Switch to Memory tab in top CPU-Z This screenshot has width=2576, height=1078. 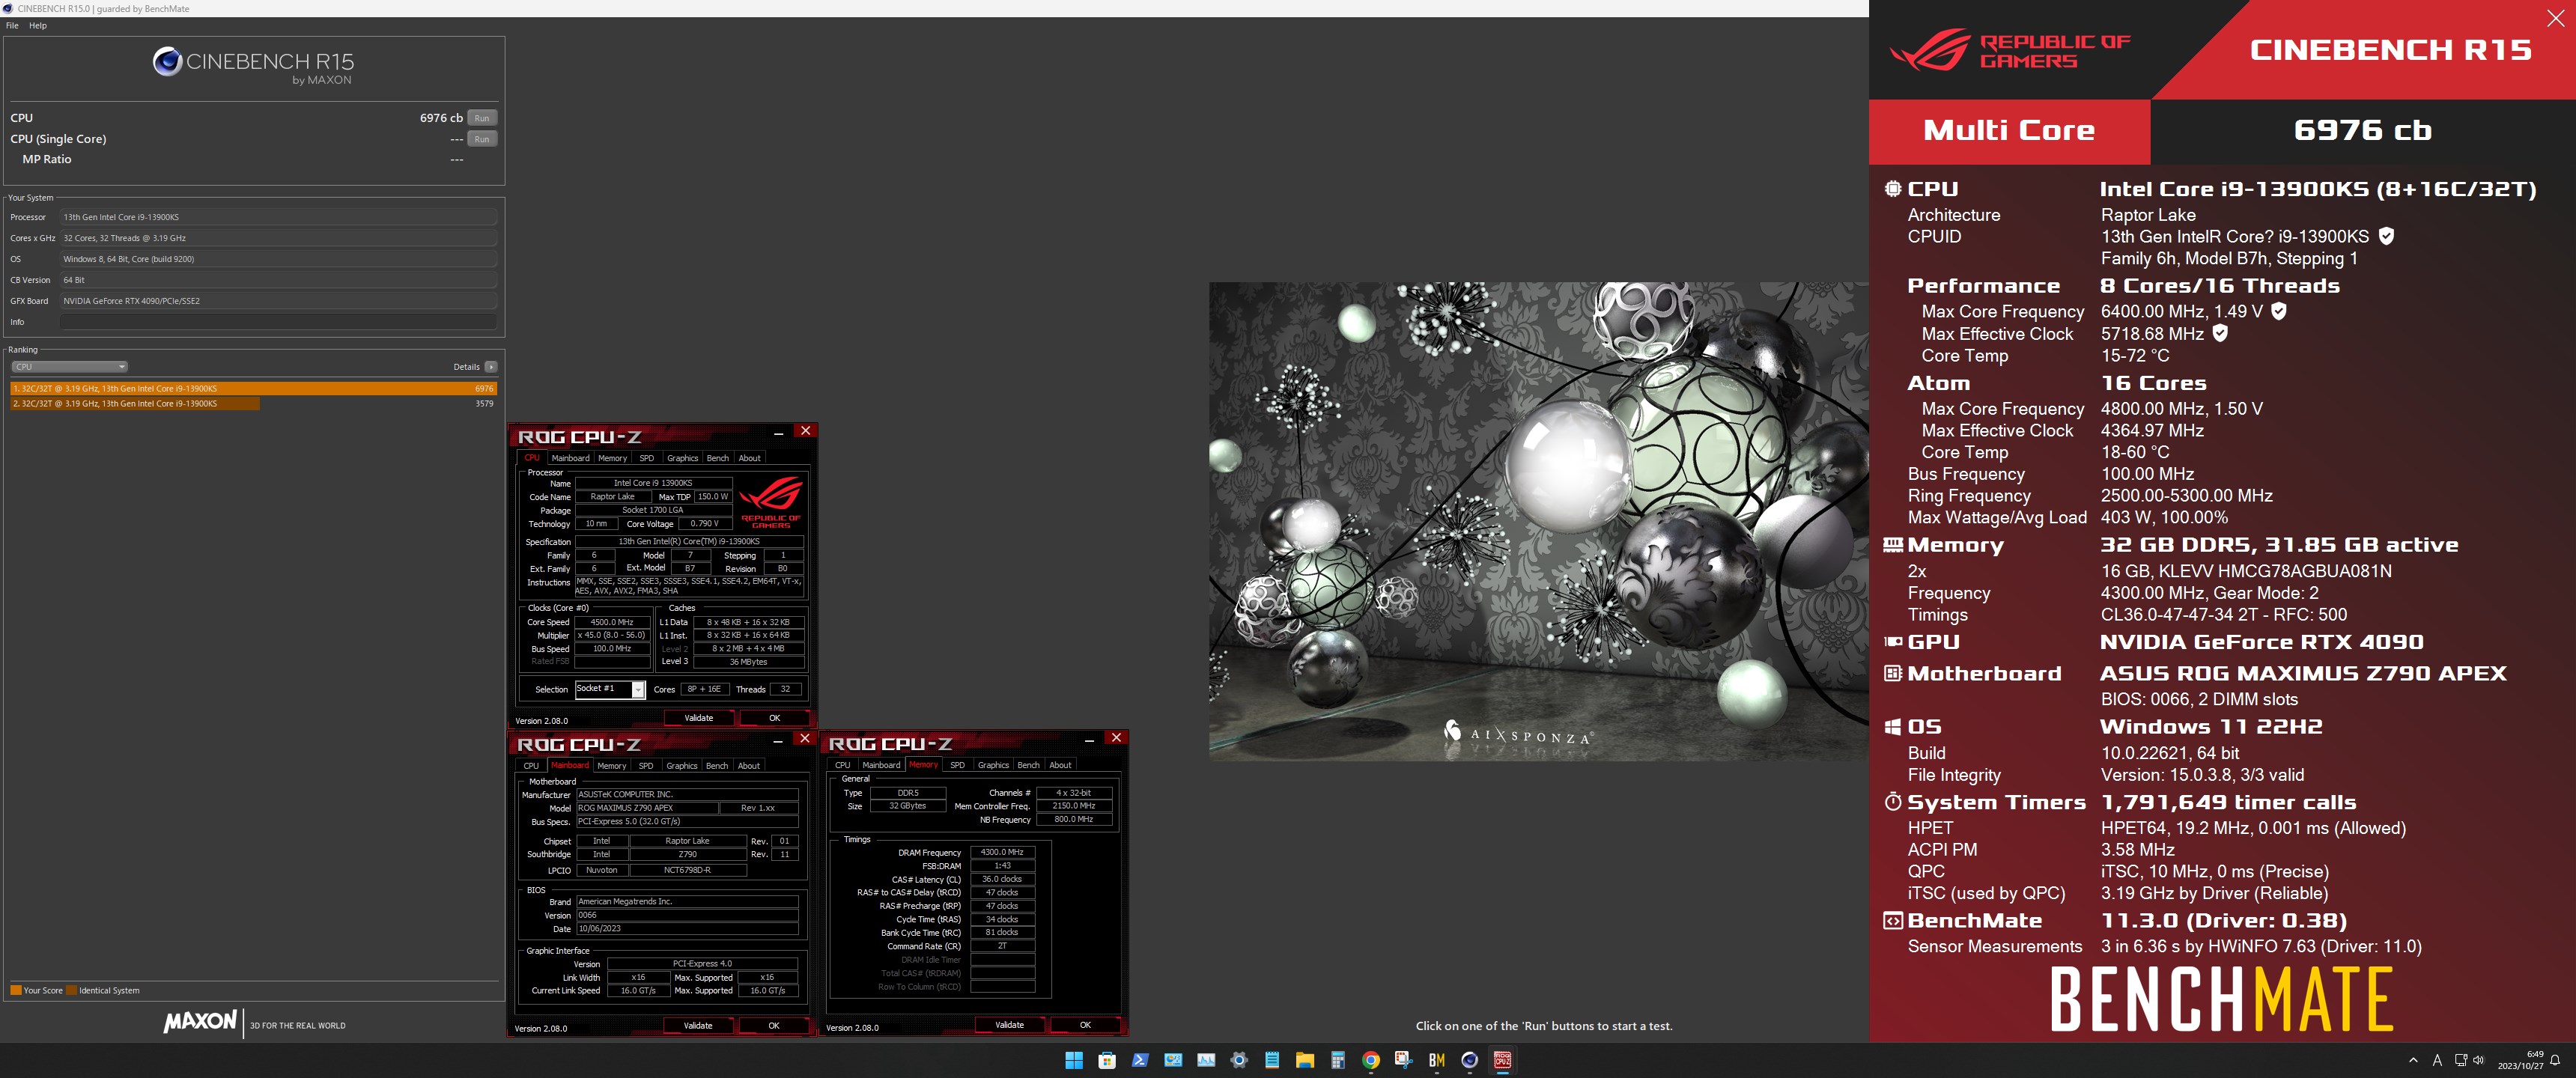(x=612, y=458)
